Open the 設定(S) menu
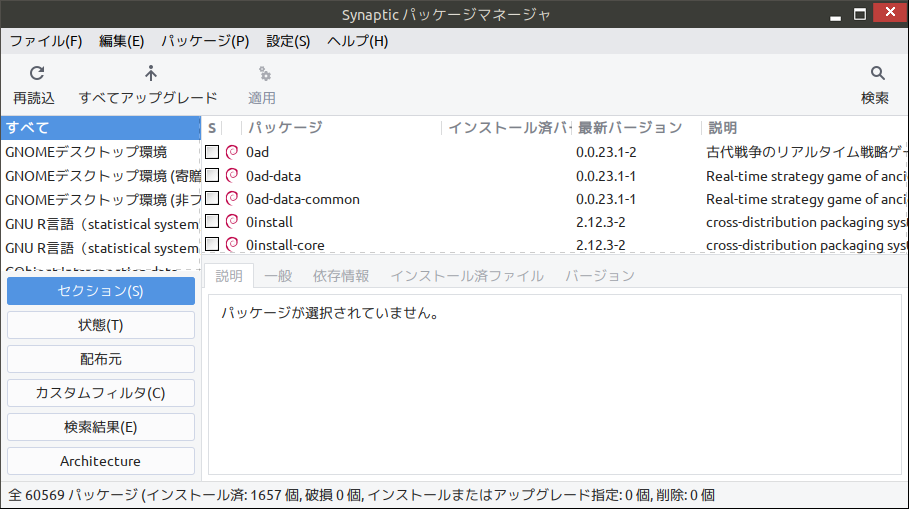Image resolution: width=909 pixels, height=509 pixels. coord(288,41)
